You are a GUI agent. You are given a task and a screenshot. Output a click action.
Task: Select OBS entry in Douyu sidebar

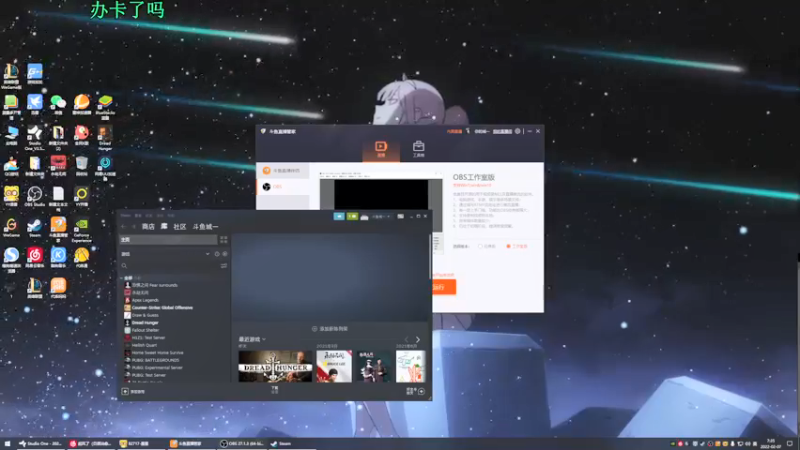tap(283, 187)
